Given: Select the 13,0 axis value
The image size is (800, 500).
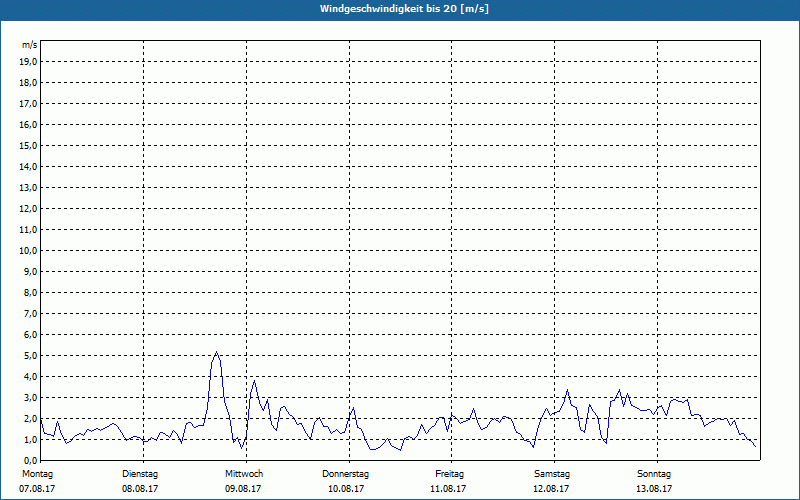Looking at the screenshot, I should pyautogui.click(x=29, y=187).
